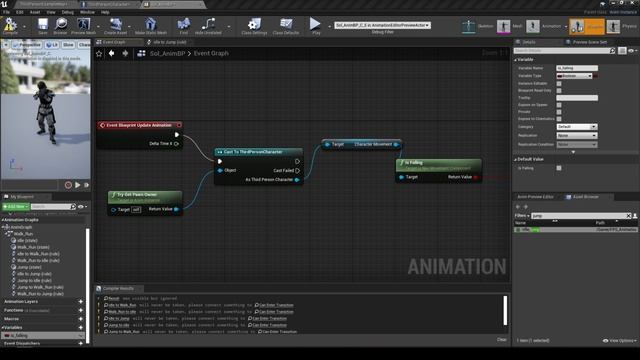Open Find in blueprint tool
This screenshot has width=640, height=360.
point(184,26)
